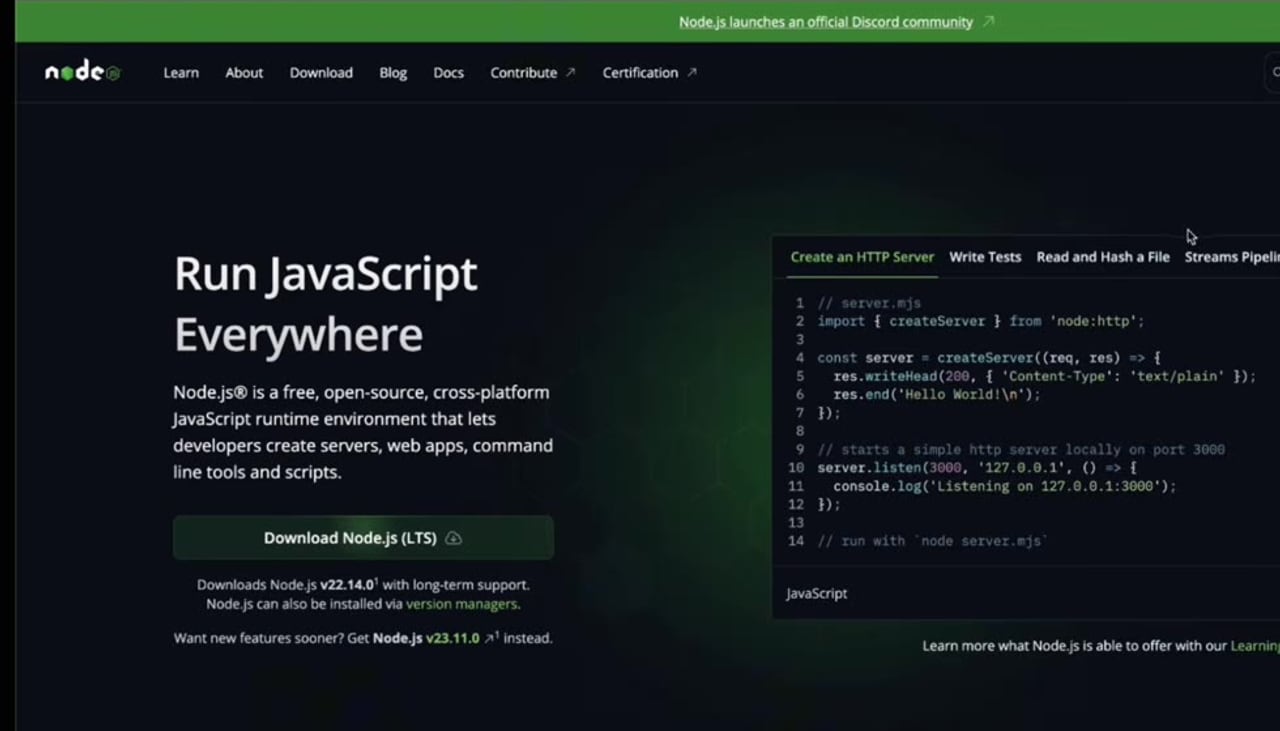Switch to the Write Tests tab

[x=985, y=257]
